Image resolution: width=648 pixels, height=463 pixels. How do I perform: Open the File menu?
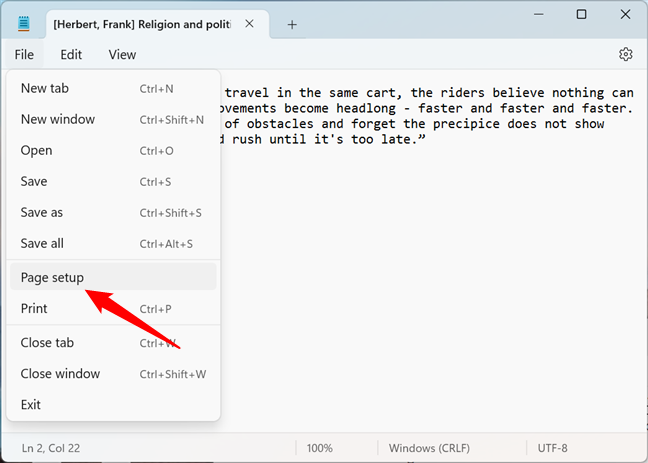pos(25,55)
